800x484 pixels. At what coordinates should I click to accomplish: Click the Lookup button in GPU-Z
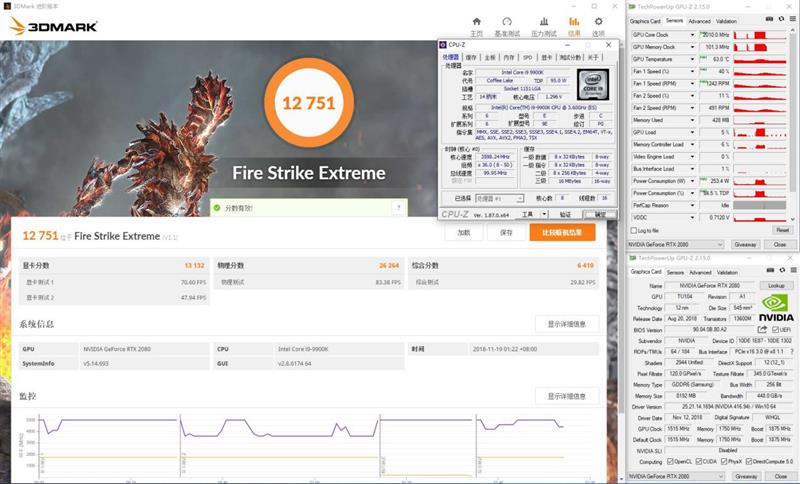point(777,286)
